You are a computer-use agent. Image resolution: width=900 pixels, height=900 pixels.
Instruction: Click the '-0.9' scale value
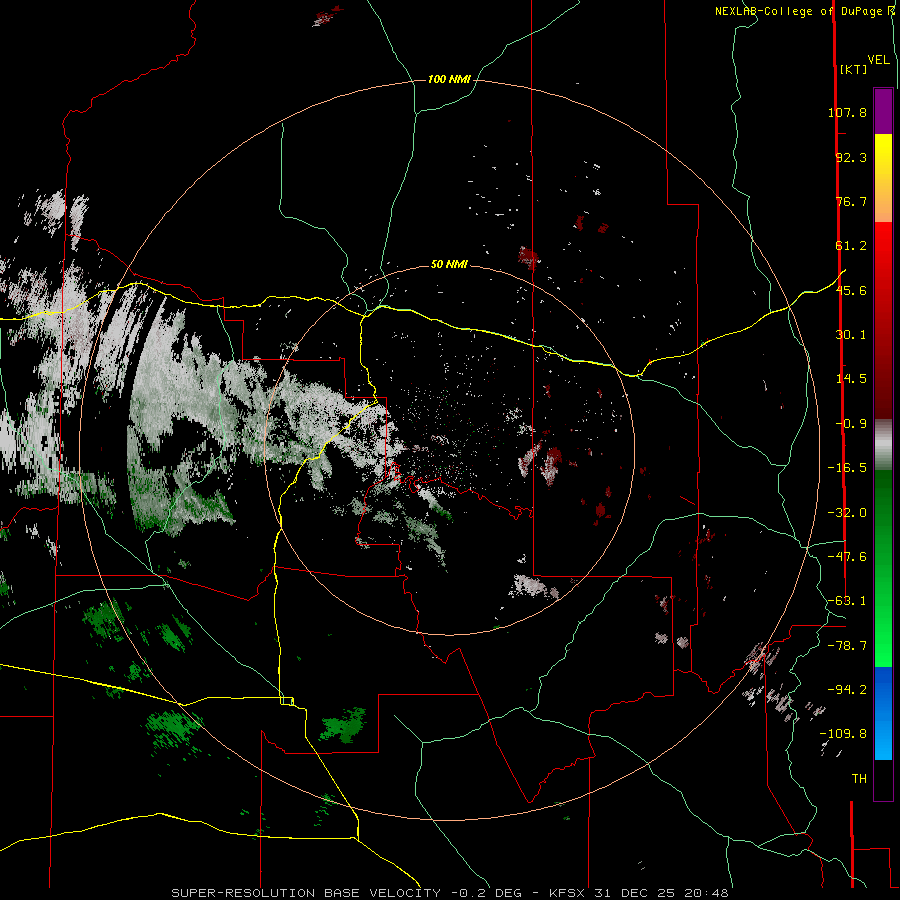[x=851, y=424]
